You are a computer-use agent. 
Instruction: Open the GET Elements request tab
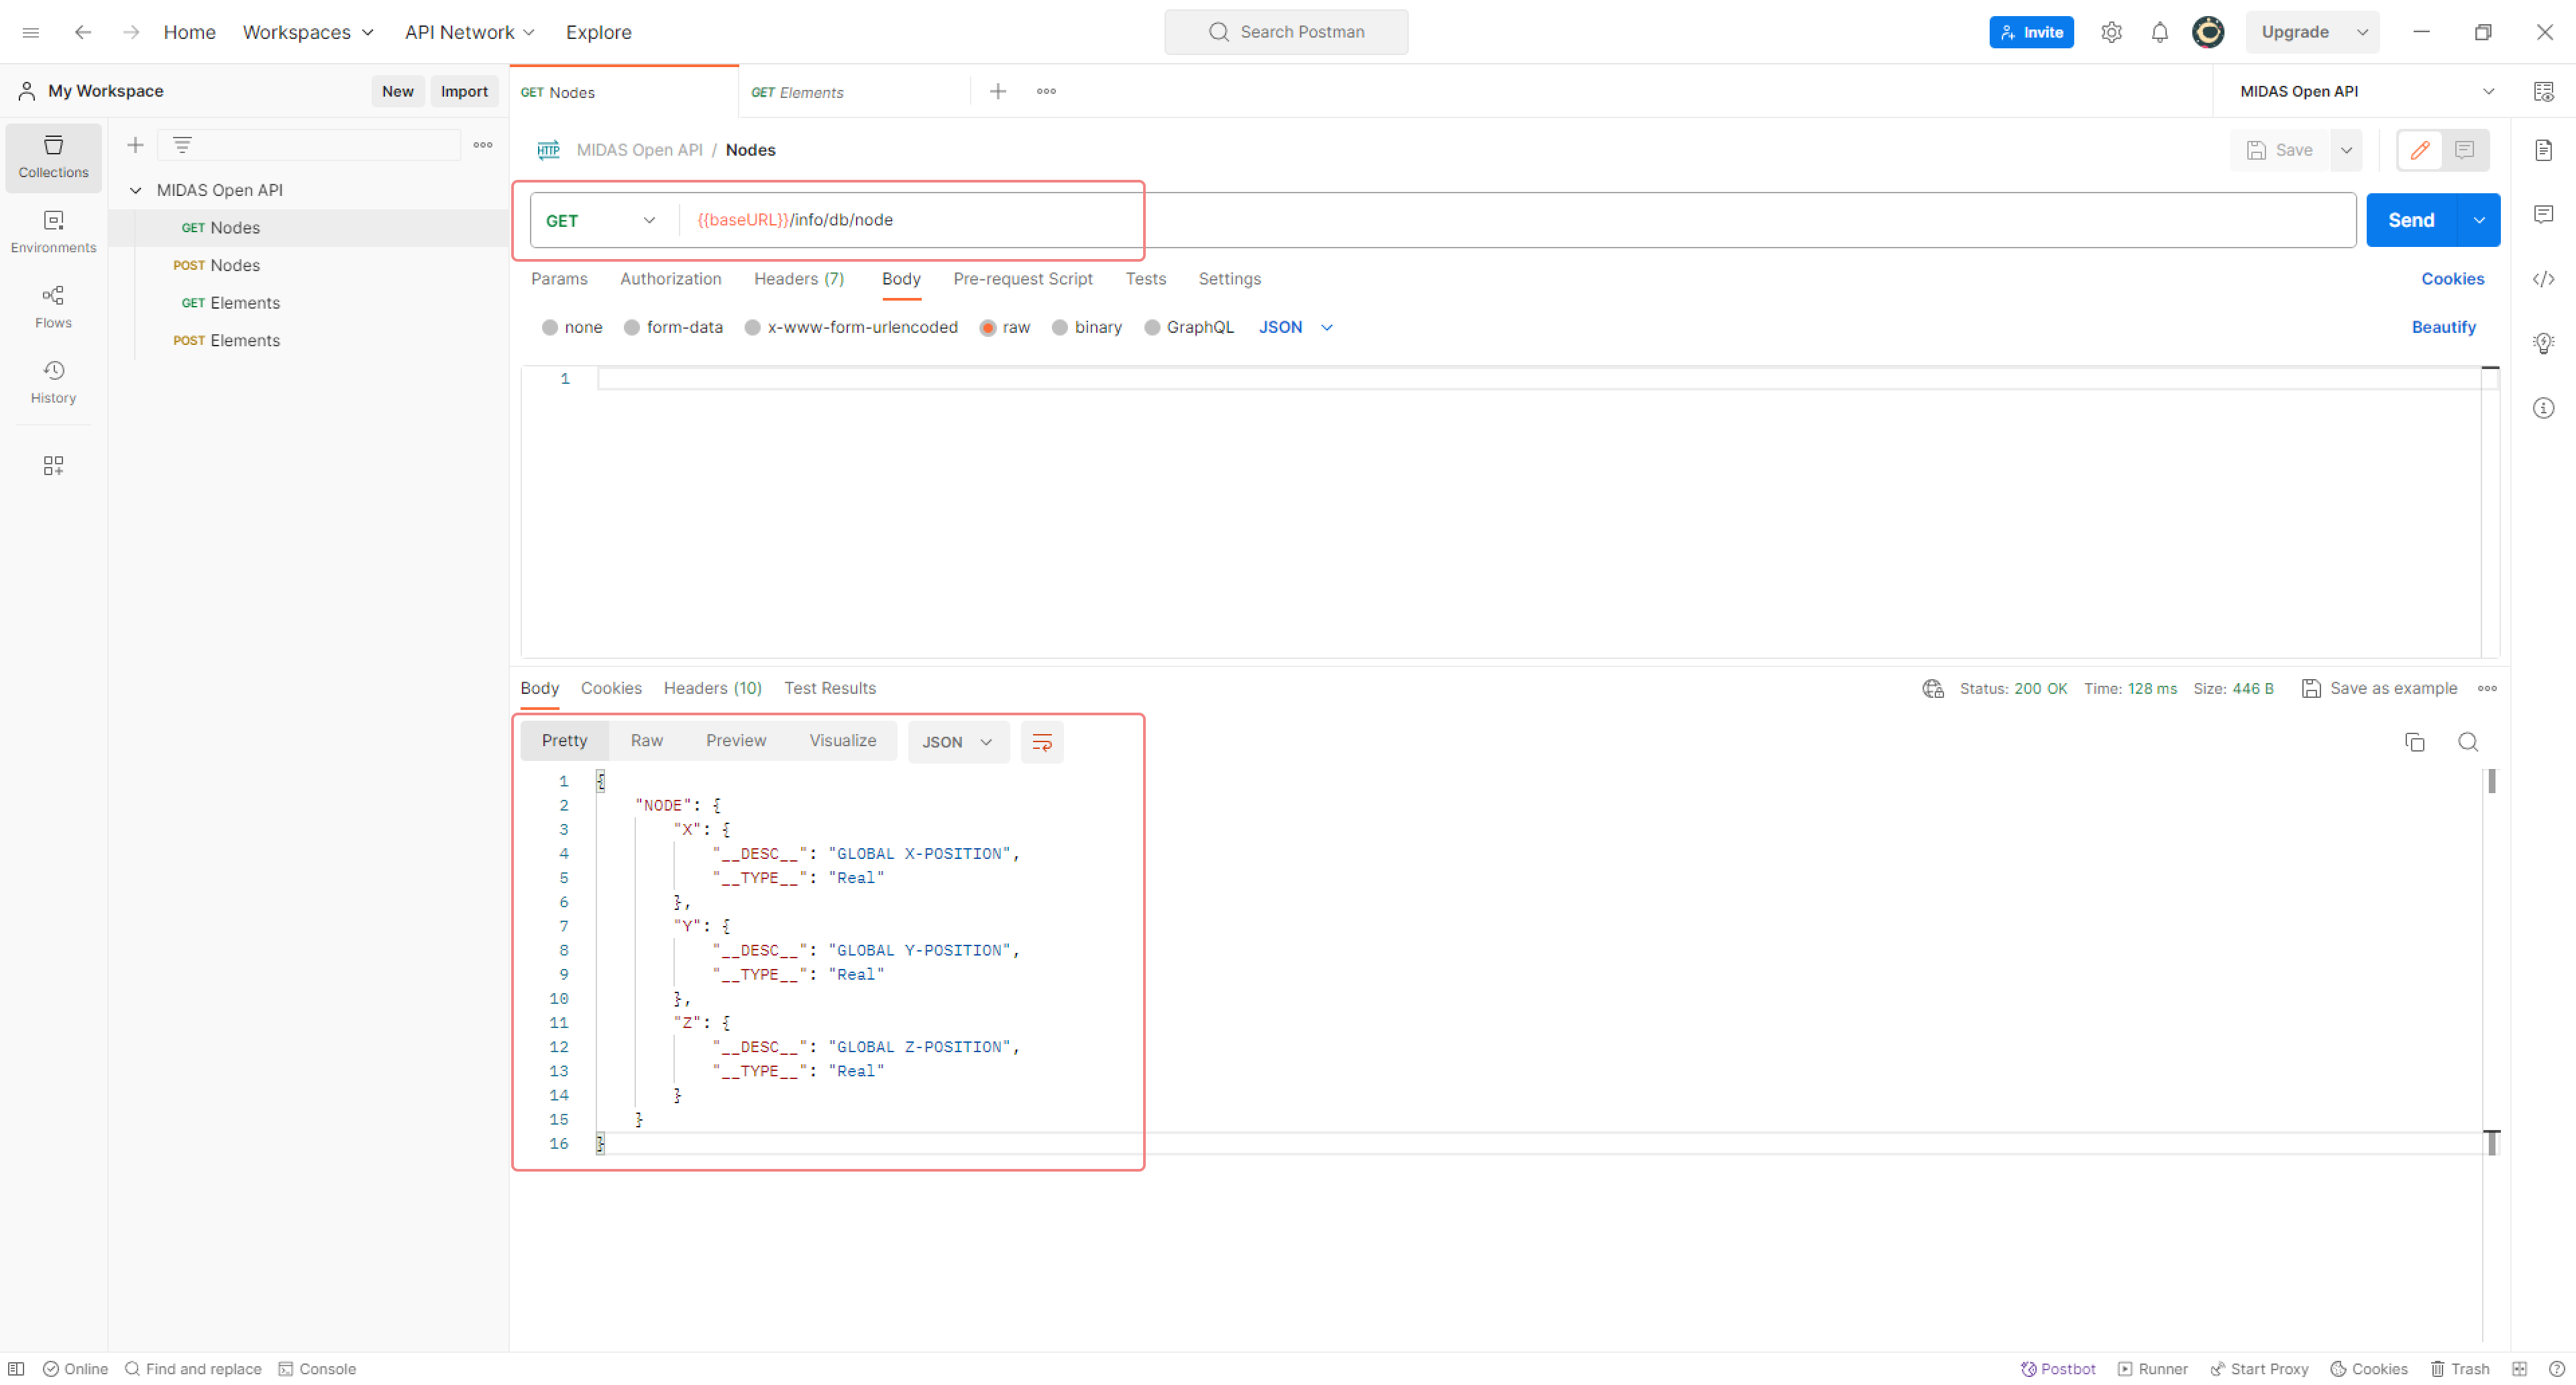810,92
